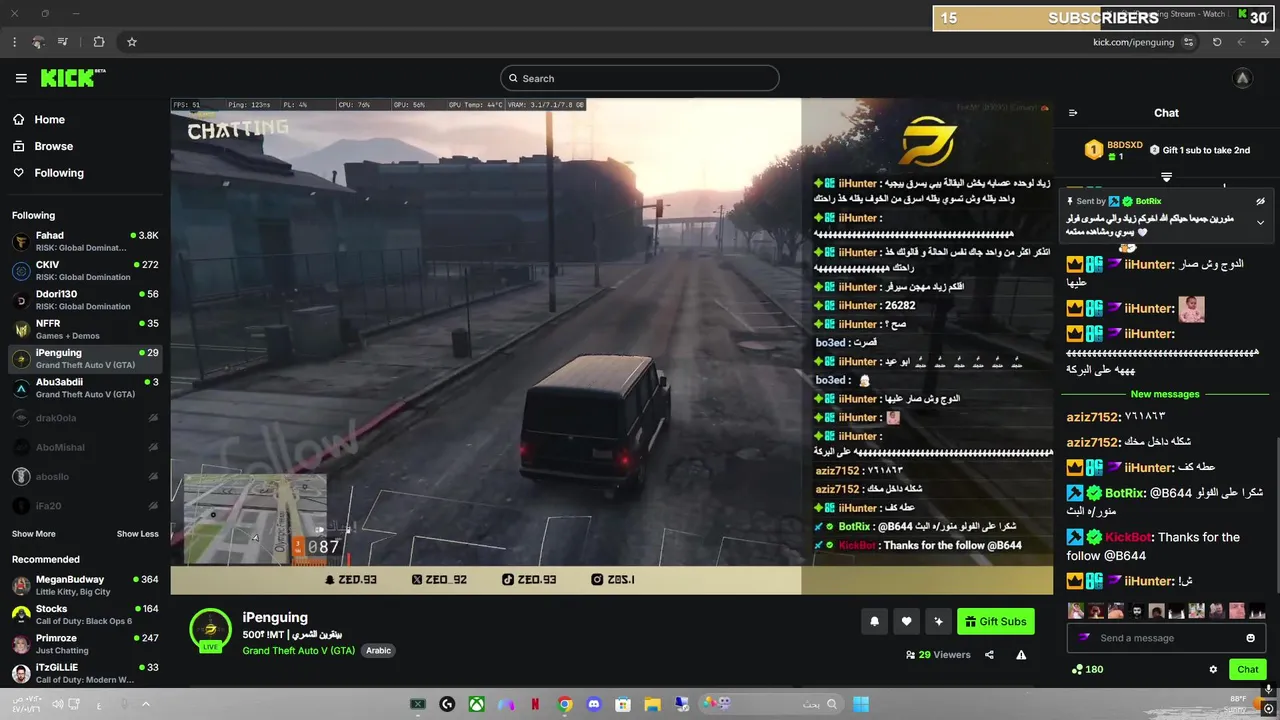Expand the gift leaderboard handle
Image resolution: width=1280 pixels, height=720 pixels.
click(1166, 177)
